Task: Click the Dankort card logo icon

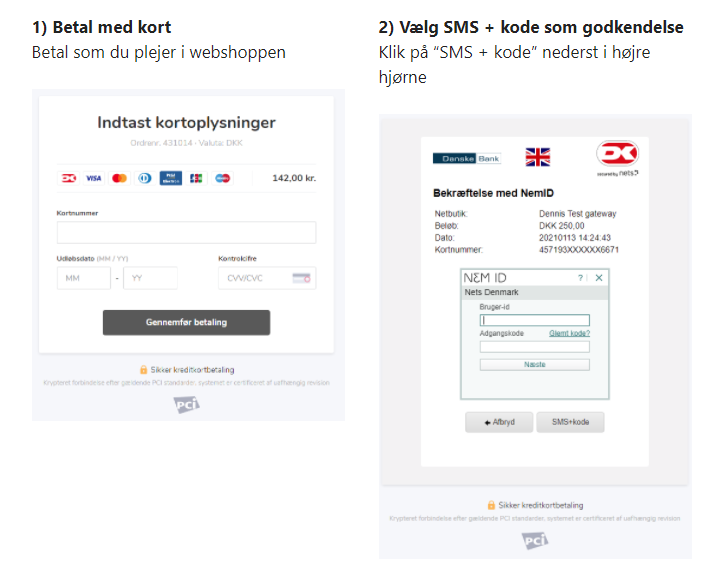Action: [x=69, y=178]
